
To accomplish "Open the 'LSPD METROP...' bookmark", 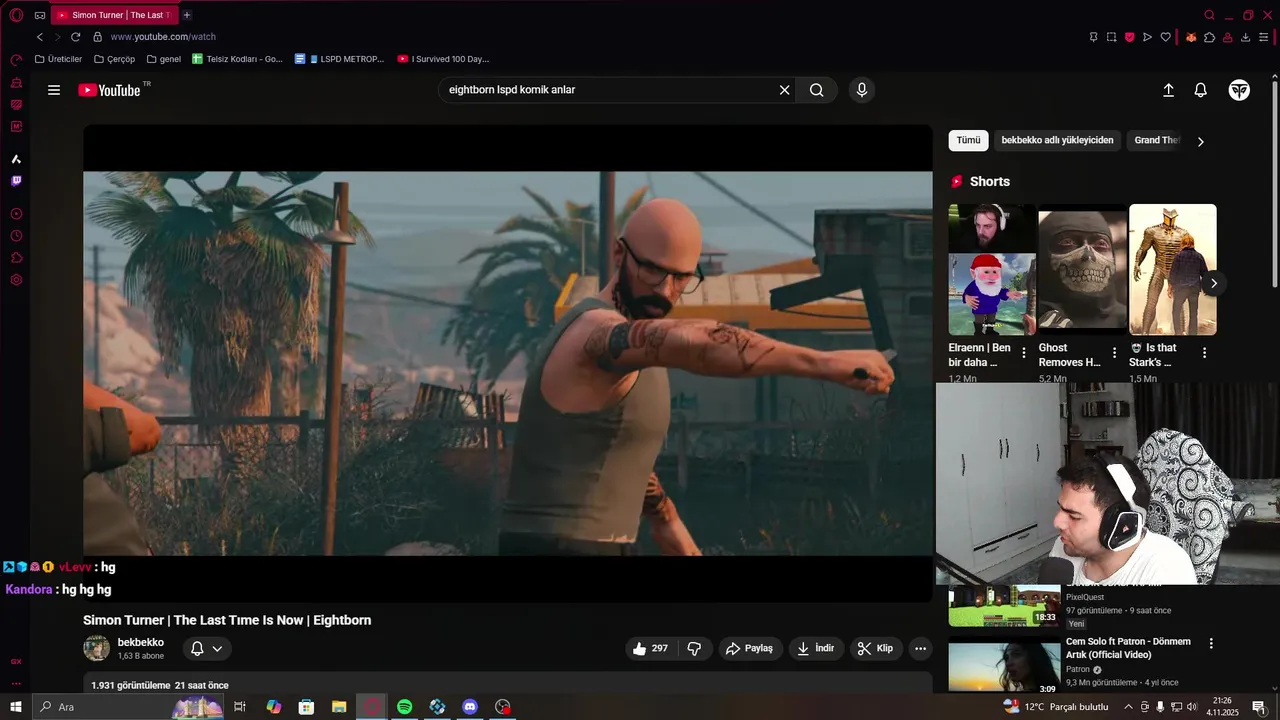I will (339, 59).
